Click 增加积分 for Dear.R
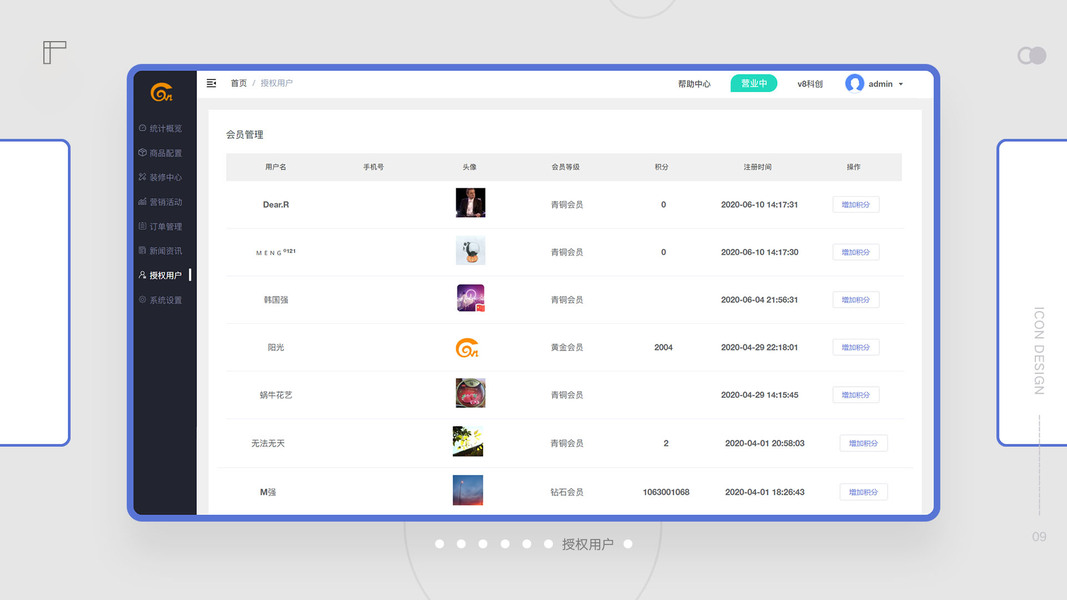 tap(855, 205)
